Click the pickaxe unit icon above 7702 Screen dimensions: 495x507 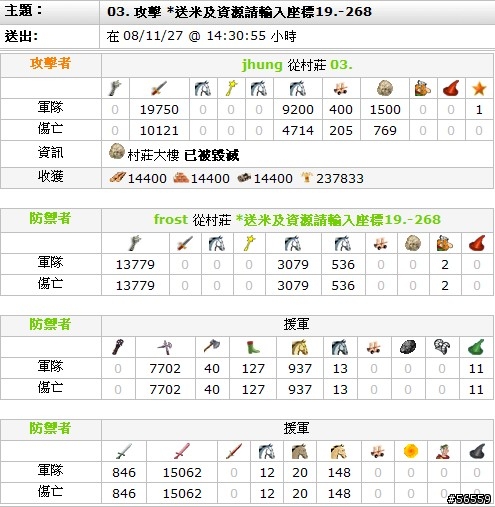point(165,347)
